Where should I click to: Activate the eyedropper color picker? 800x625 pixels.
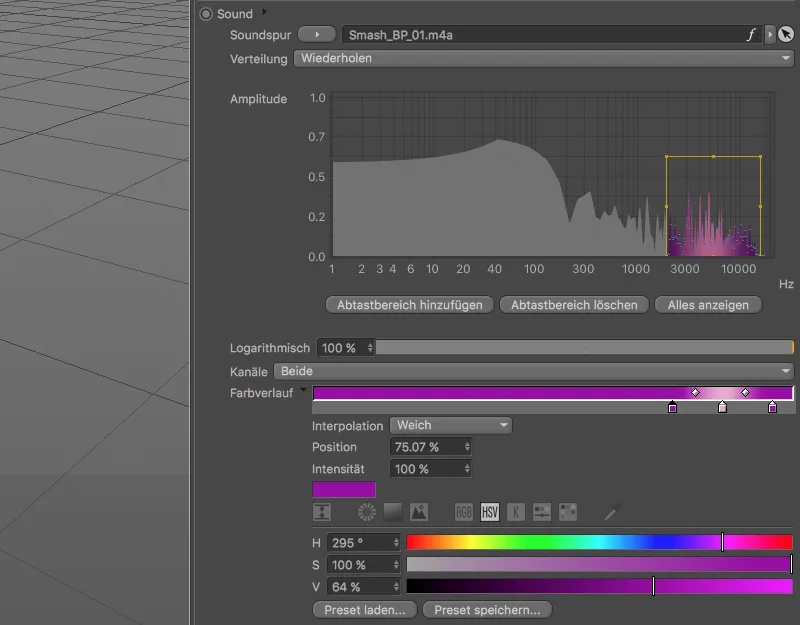pyautogui.click(x=611, y=512)
